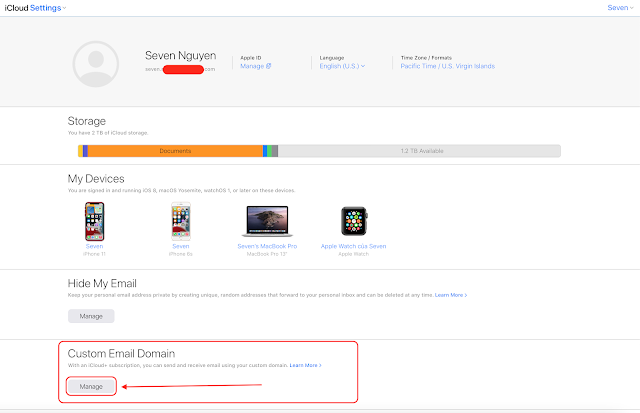
Task: Open Pacific Time / U.S. Virgin Islands settings
Action: click(x=447, y=66)
